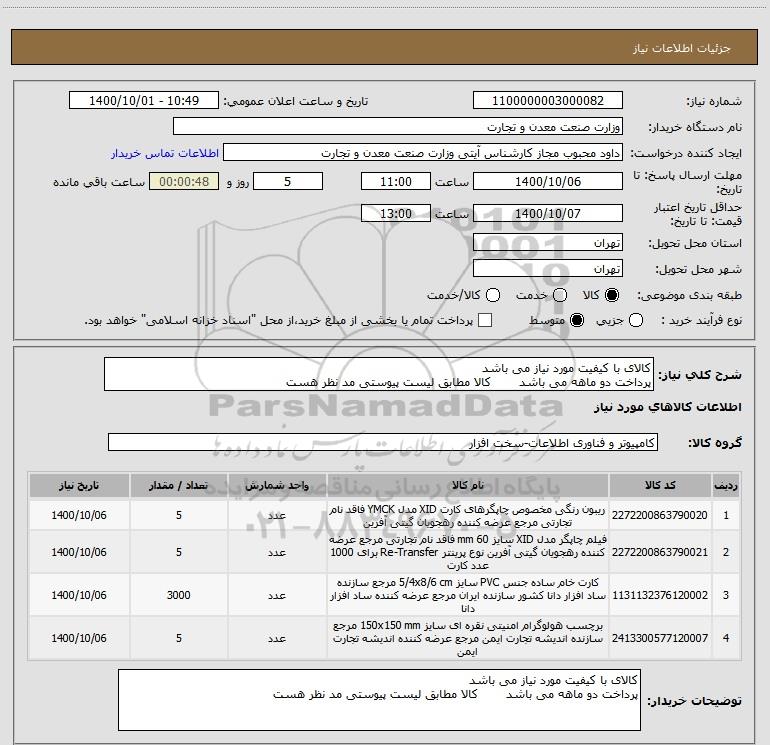This screenshot has height=745, width=770.
Task: Click product code 2413300577120007
Action: pos(660,638)
